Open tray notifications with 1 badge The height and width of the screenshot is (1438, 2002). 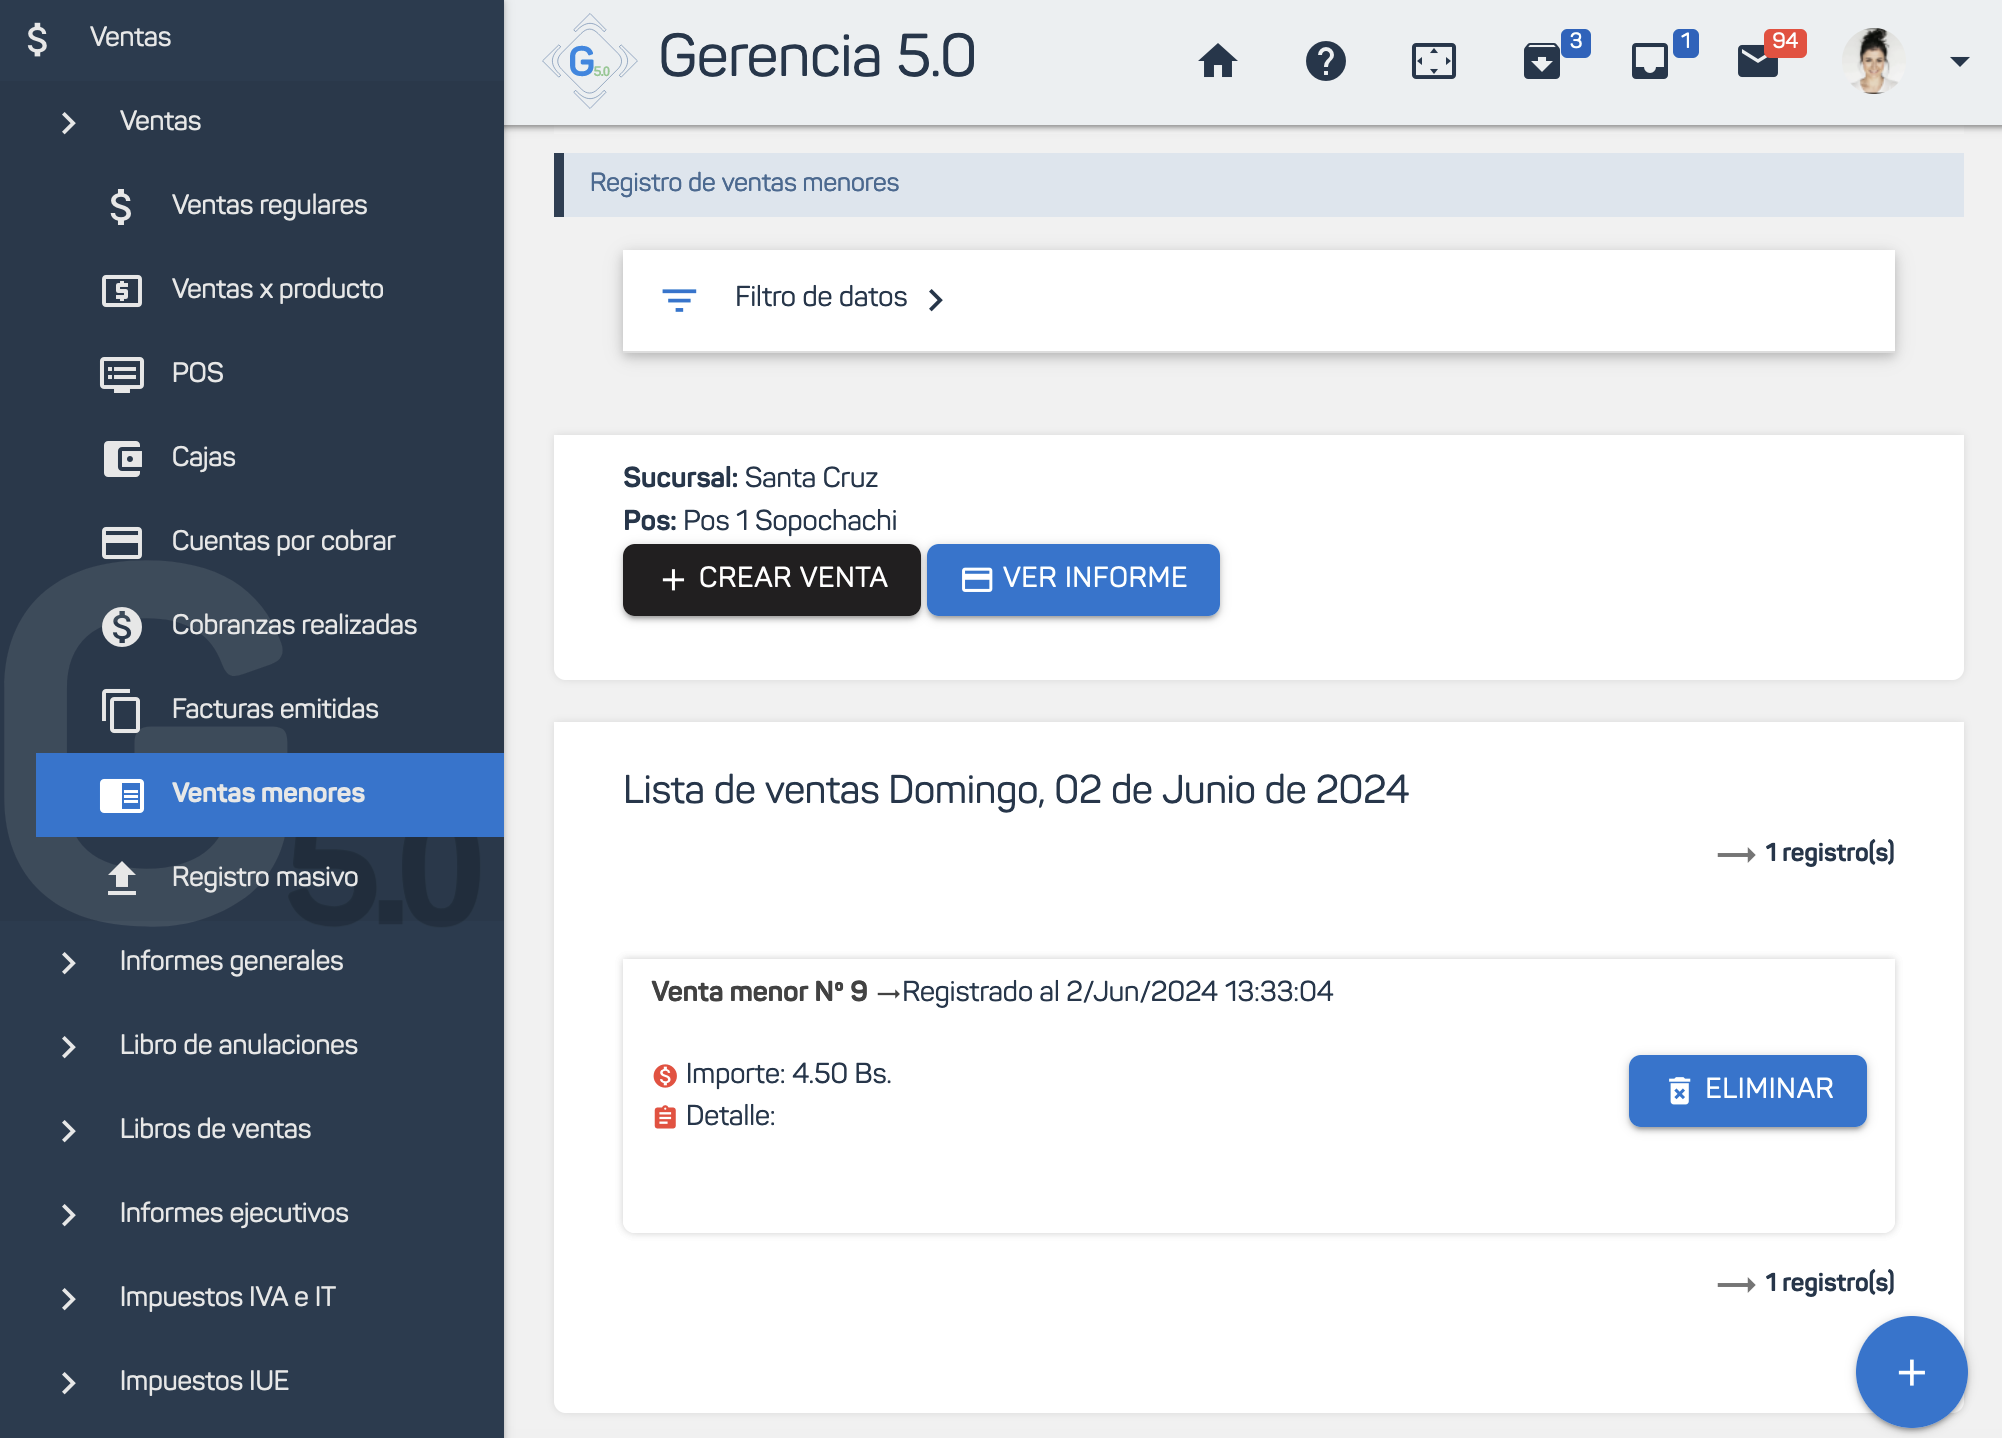pos(1650,61)
